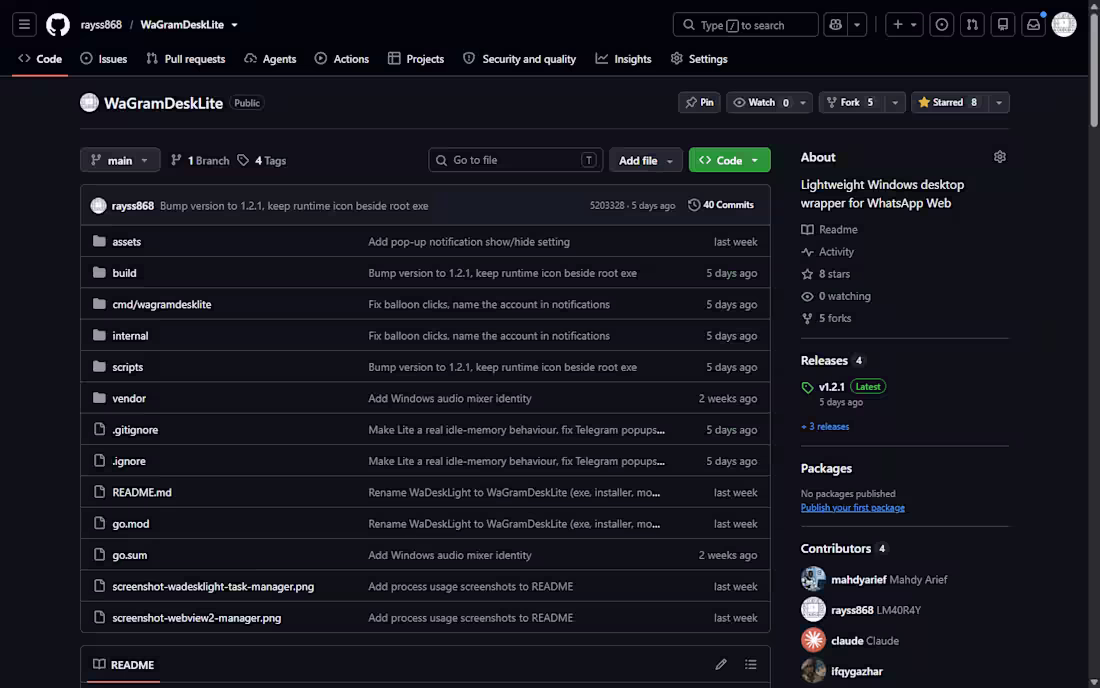The width and height of the screenshot is (1100, 688).
Task: Switch to the Issues tab
Action: tap(104, 59)
